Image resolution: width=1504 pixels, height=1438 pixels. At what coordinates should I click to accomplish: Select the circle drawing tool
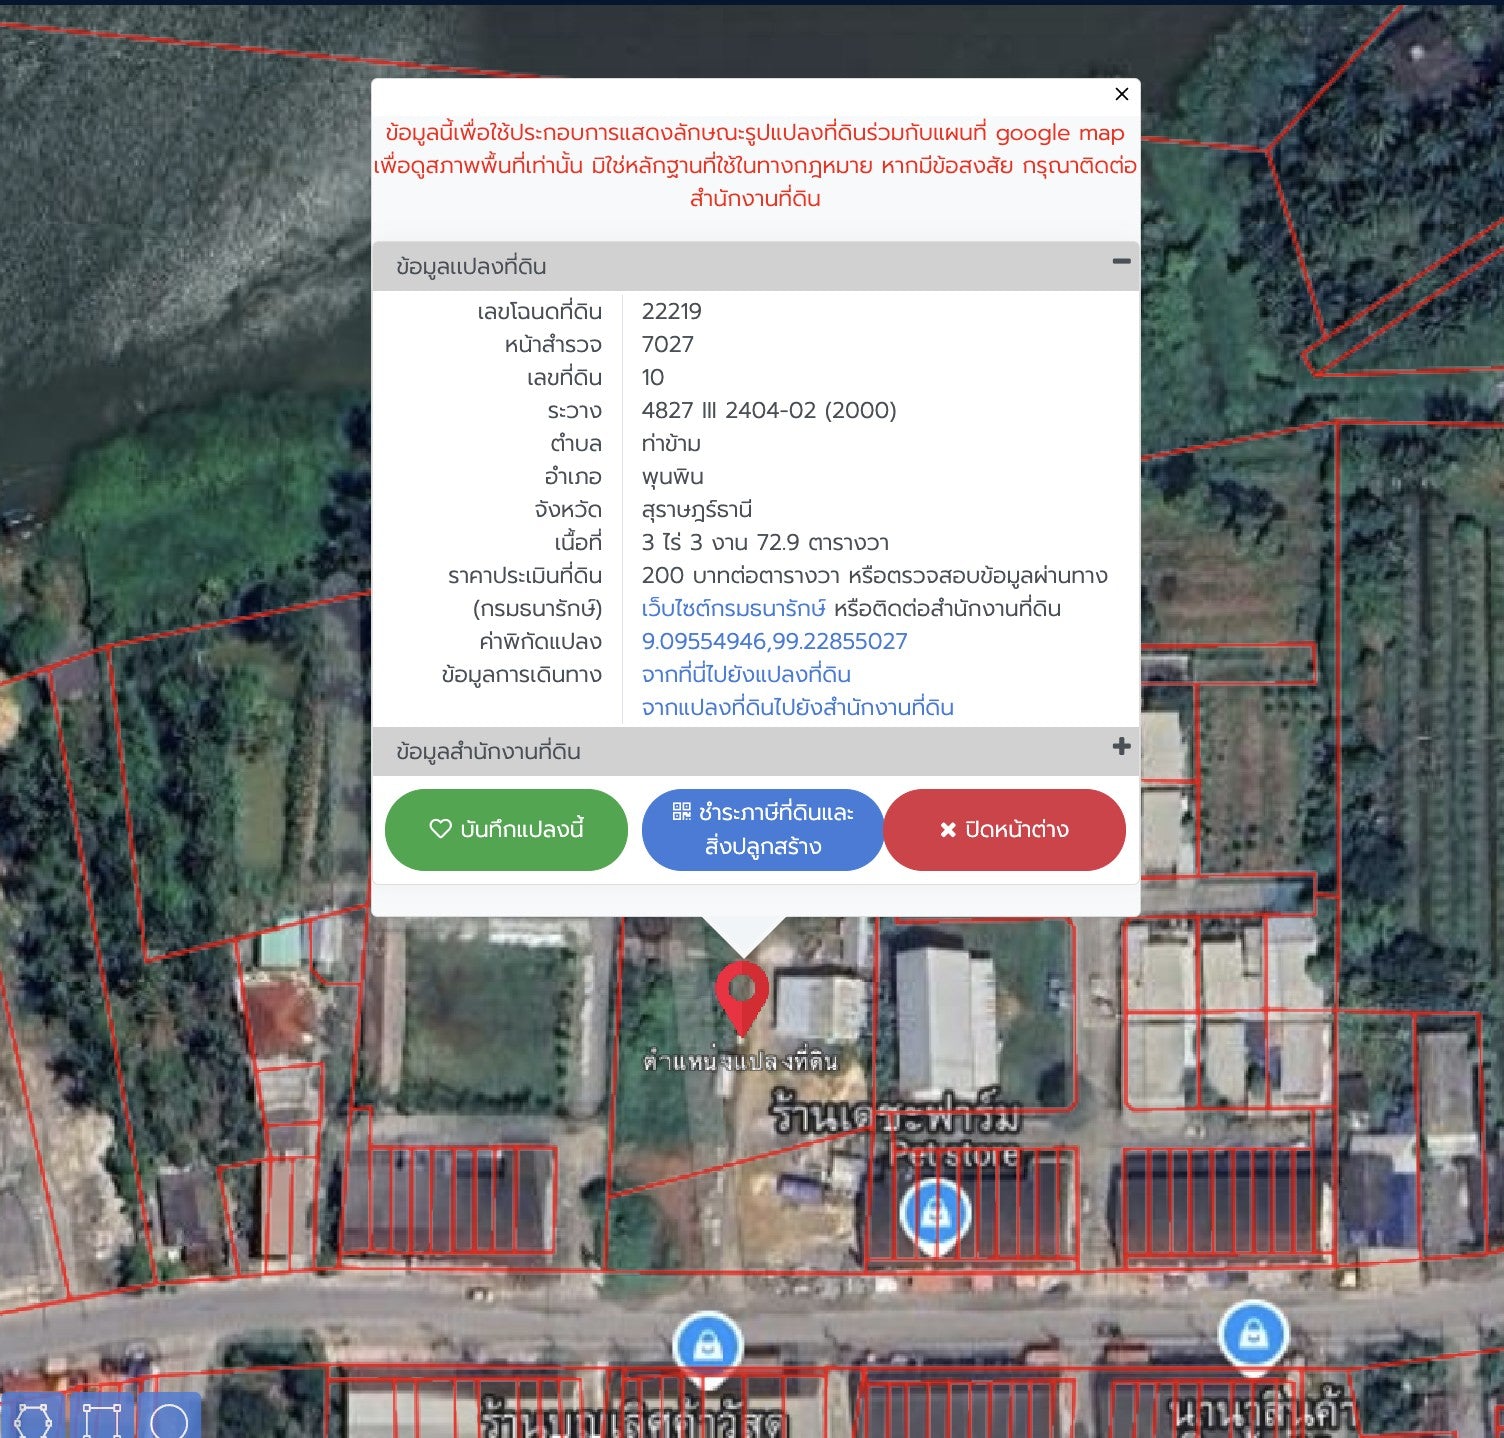click(169, 1418)
